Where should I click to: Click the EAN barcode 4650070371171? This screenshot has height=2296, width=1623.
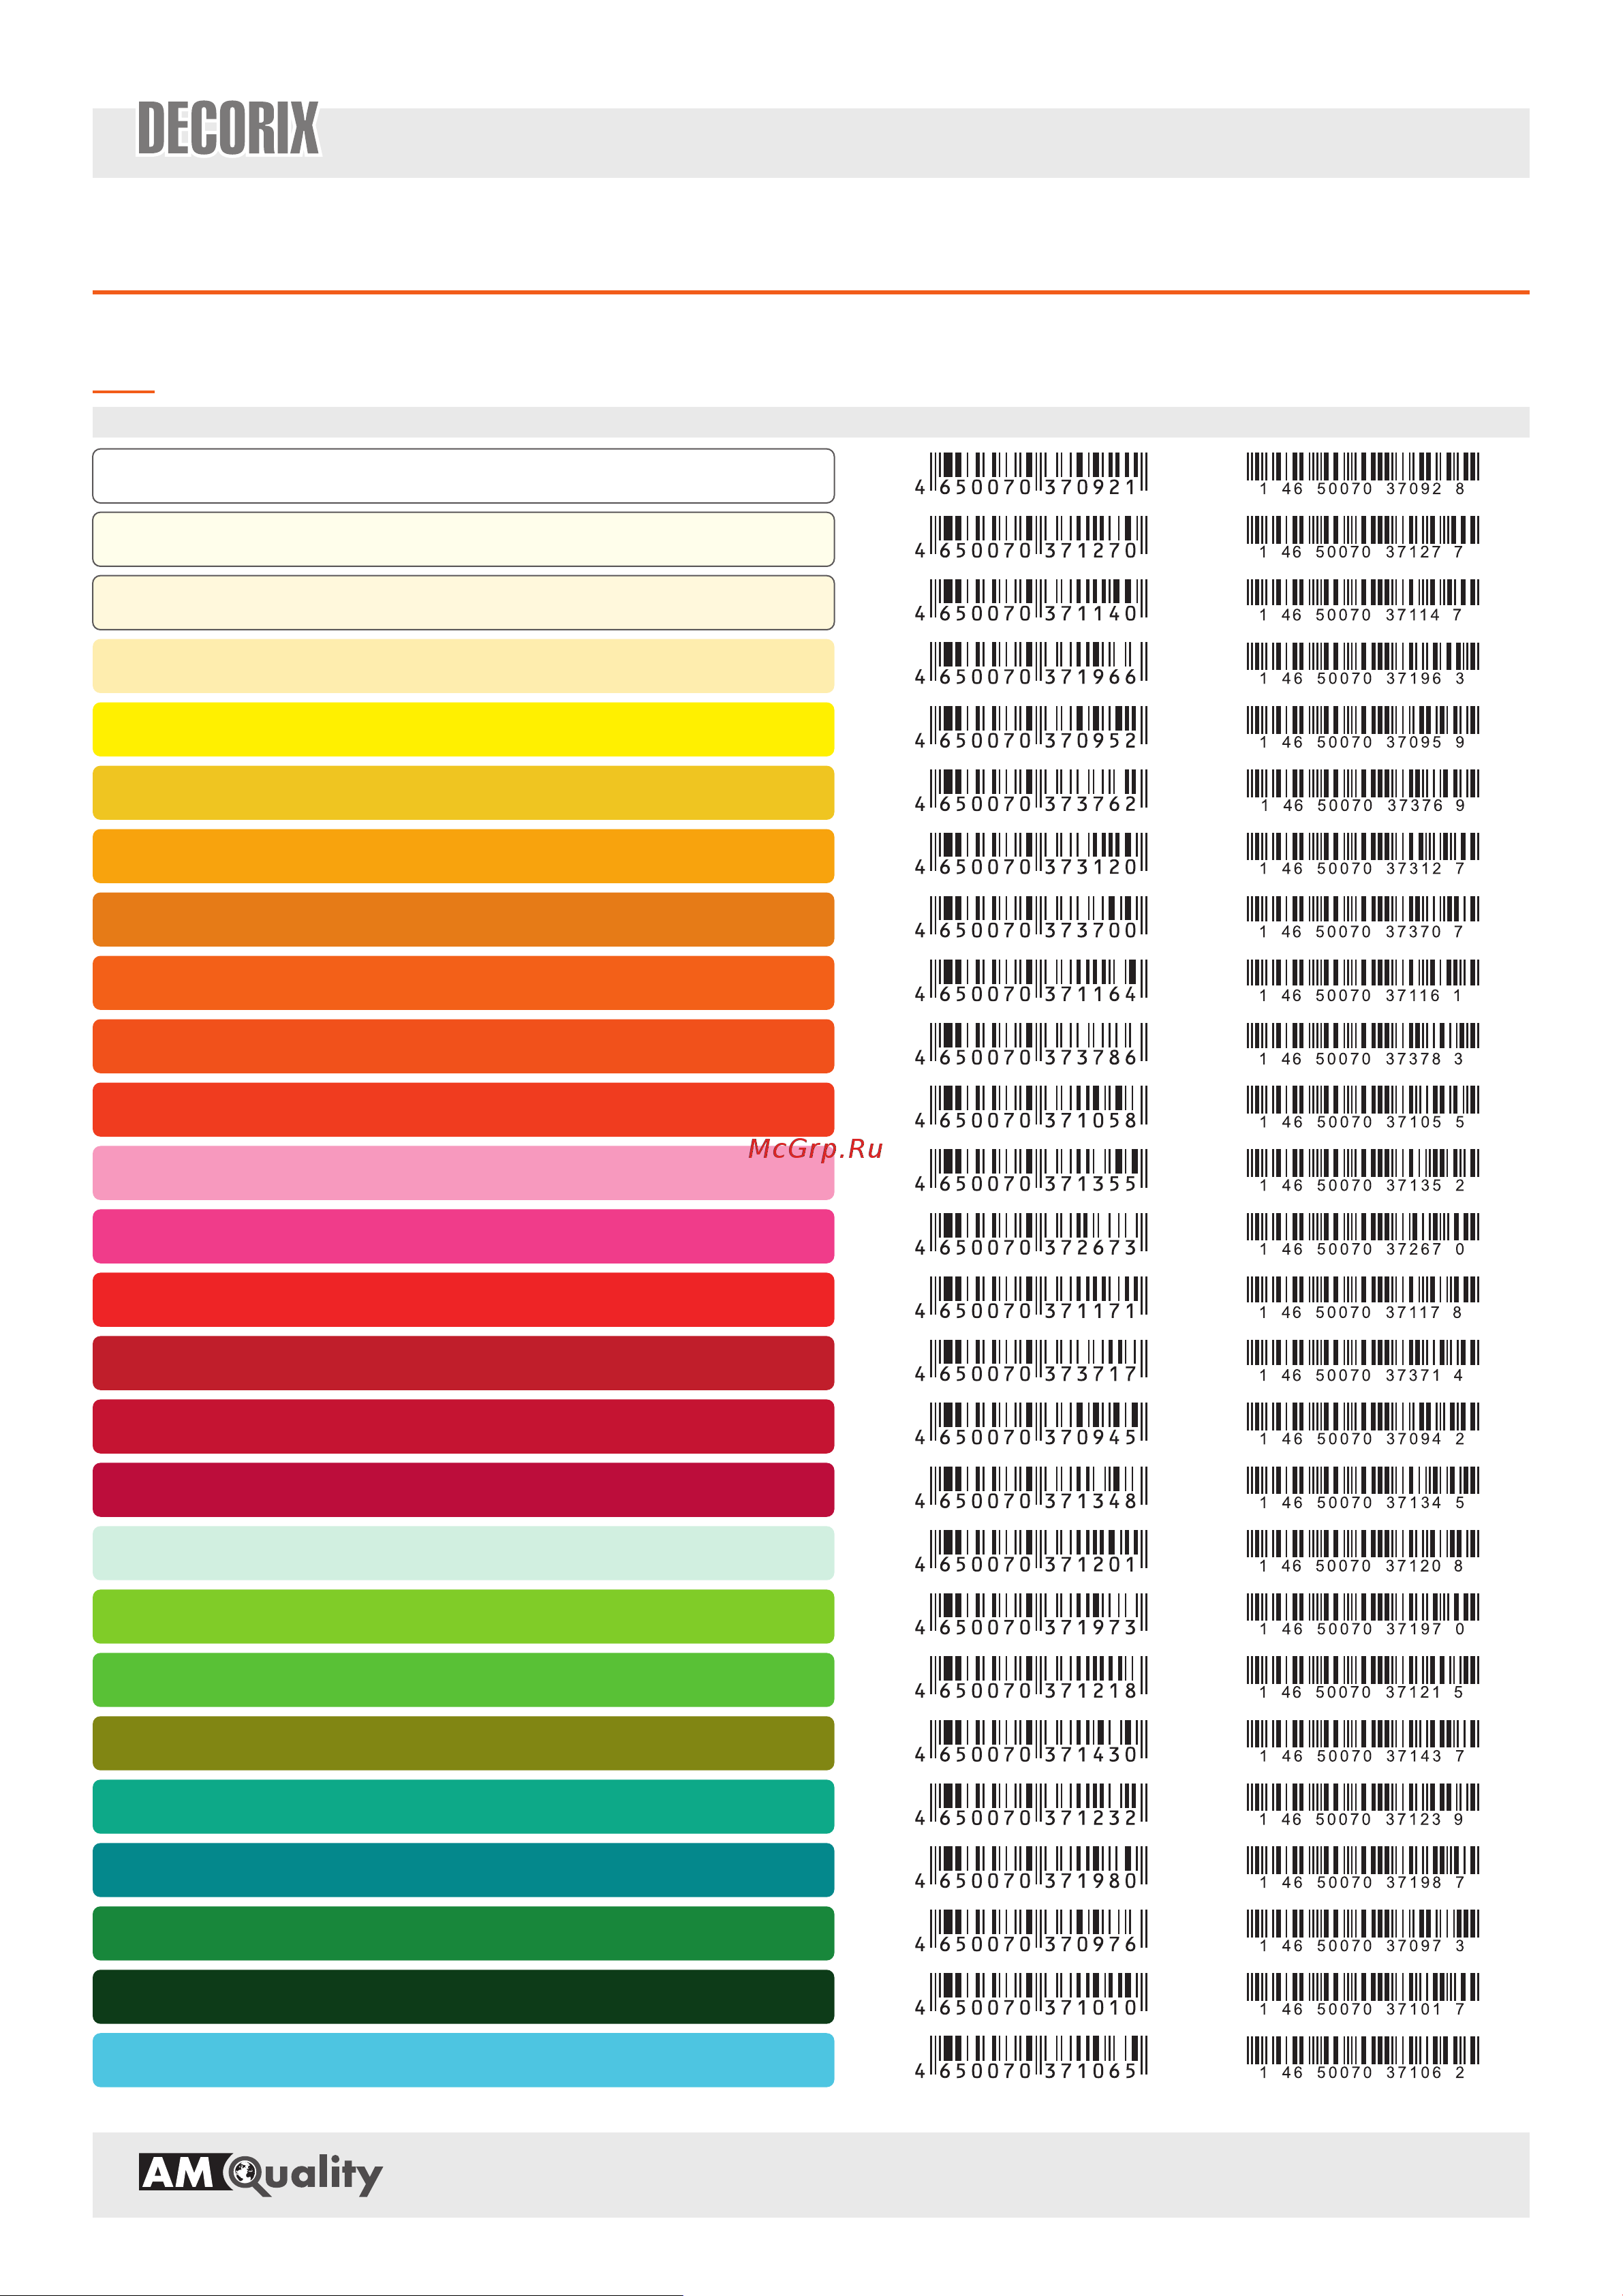coord(1031,1299)
